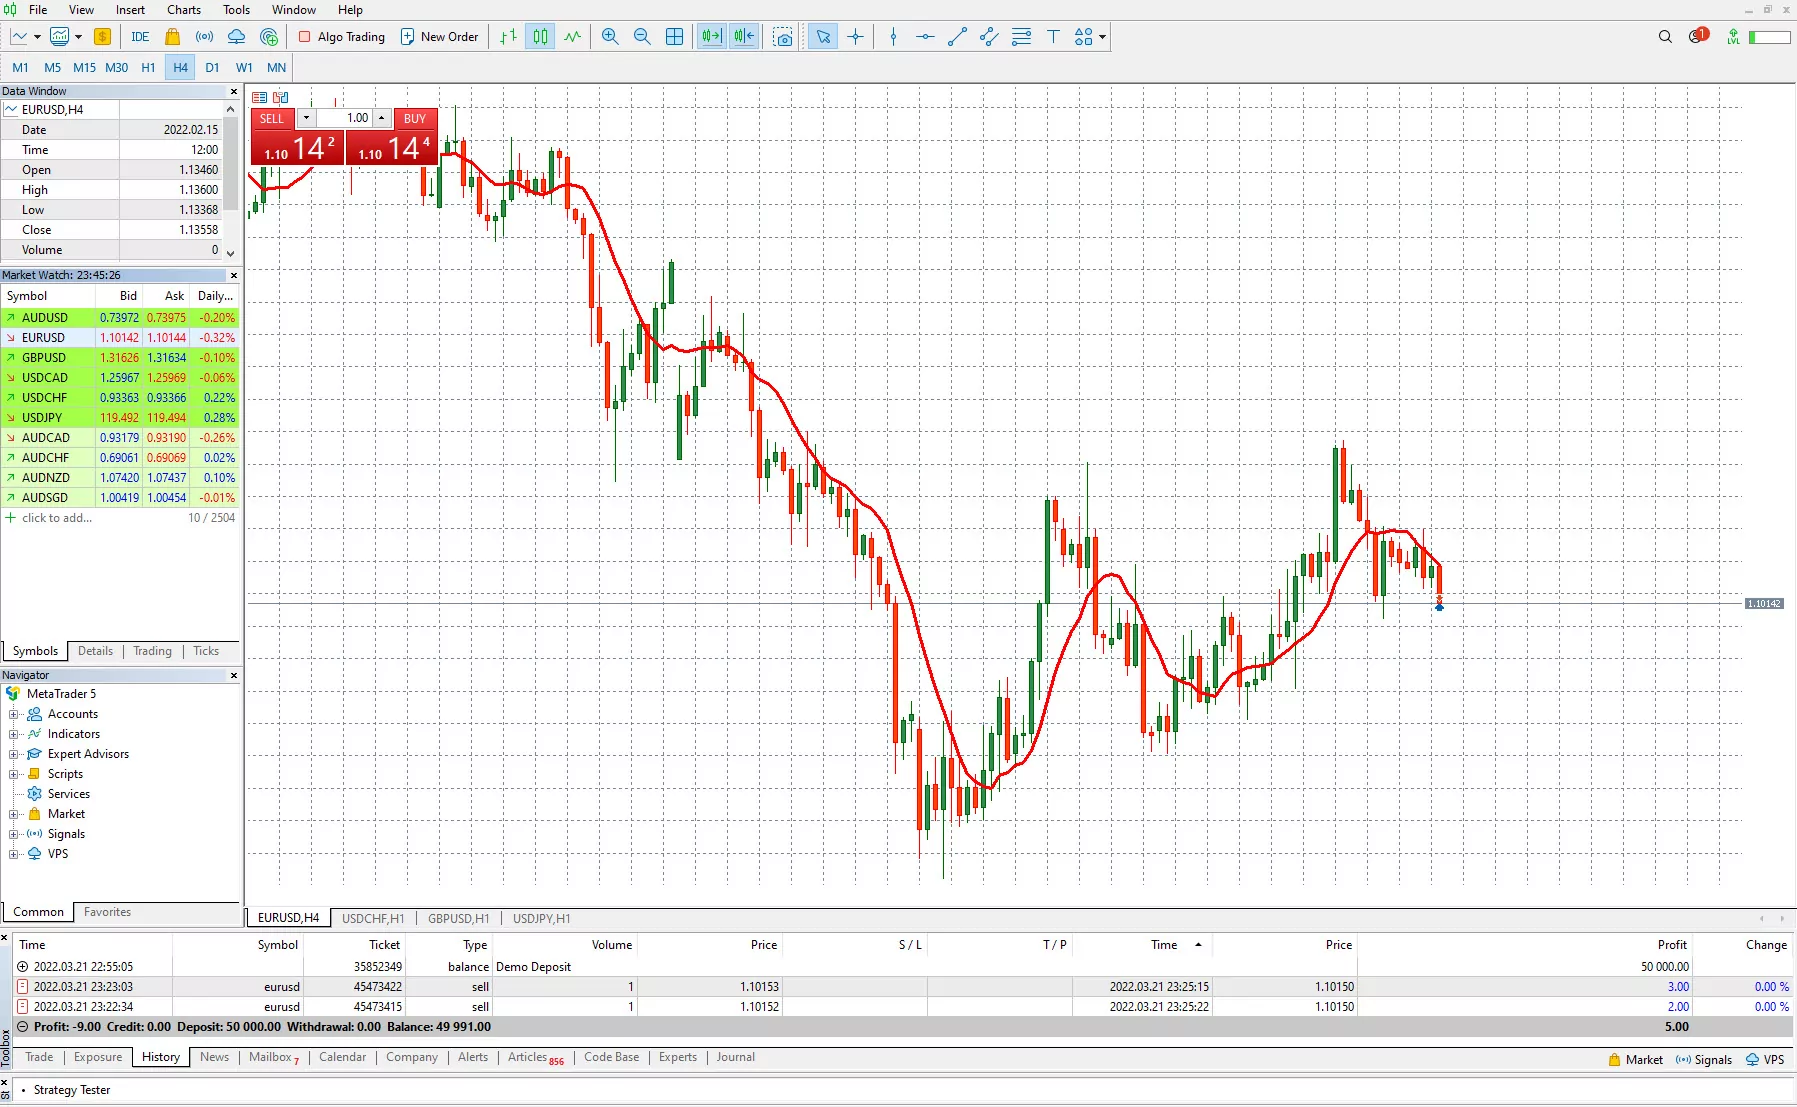Toggle chart auto scroll to end
The width and height of the screenshot is (1797, 1107).
tap(711, 37)
